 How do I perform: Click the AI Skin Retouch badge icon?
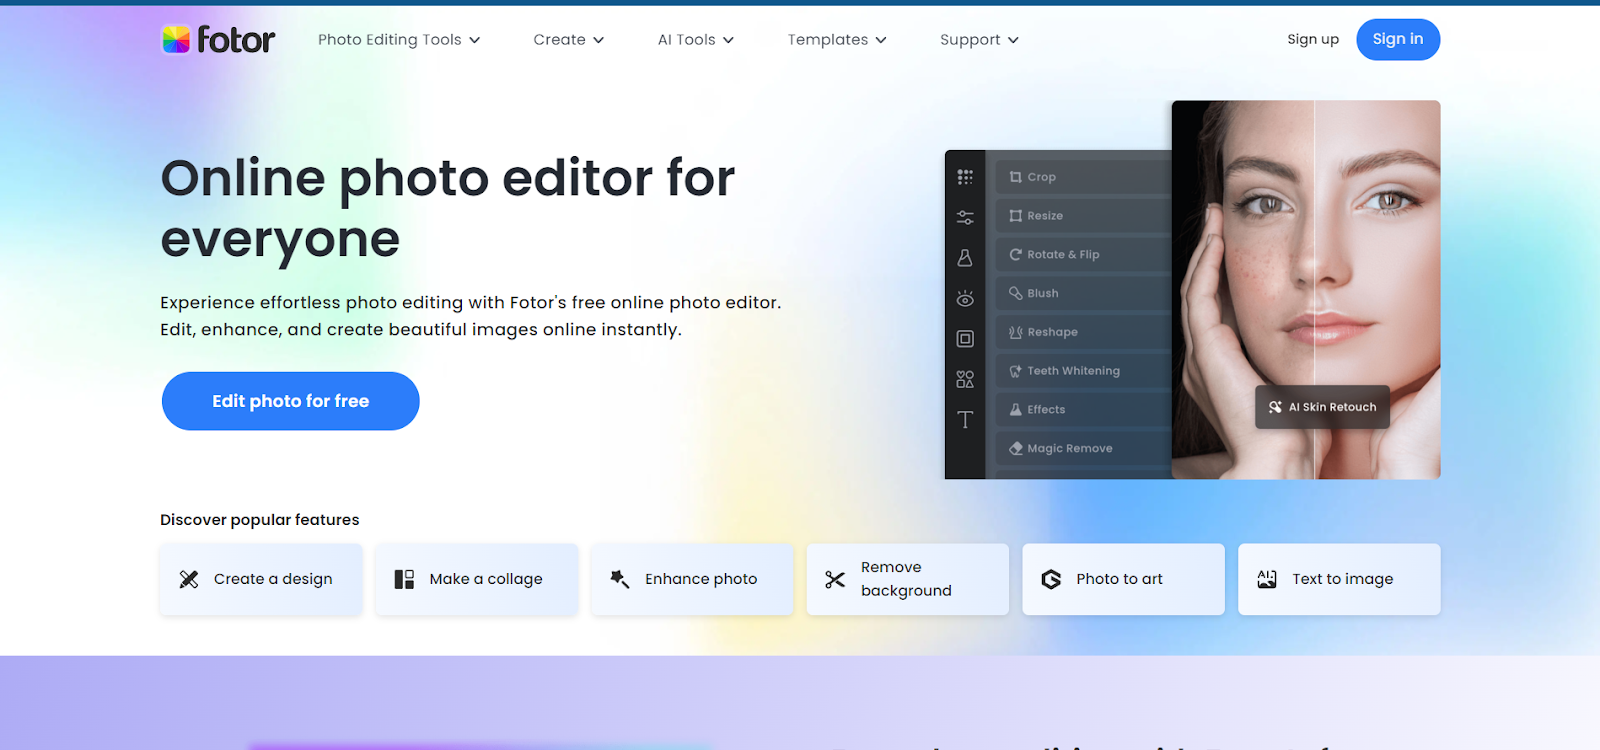click(x=1275, y=407)
